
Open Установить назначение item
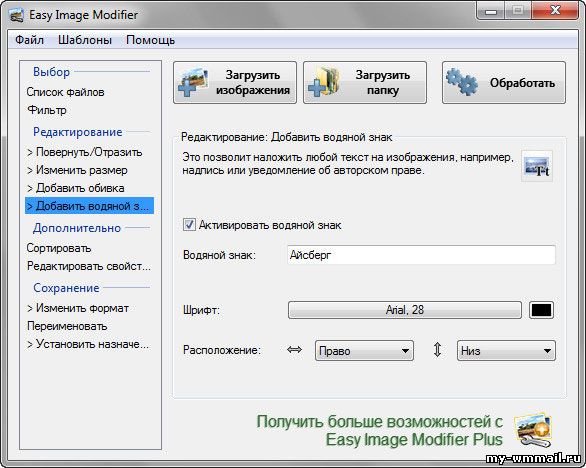pyautogui.click(x=88, y=344)
